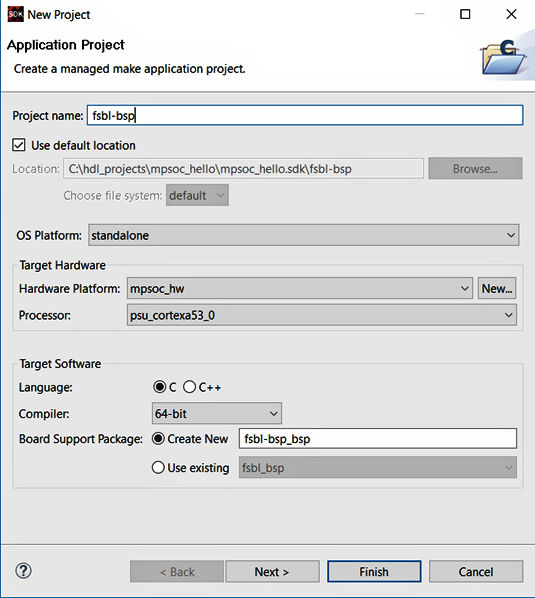Click the Application Project heading
The image size is (535, 598).
[x=66, y=45]
